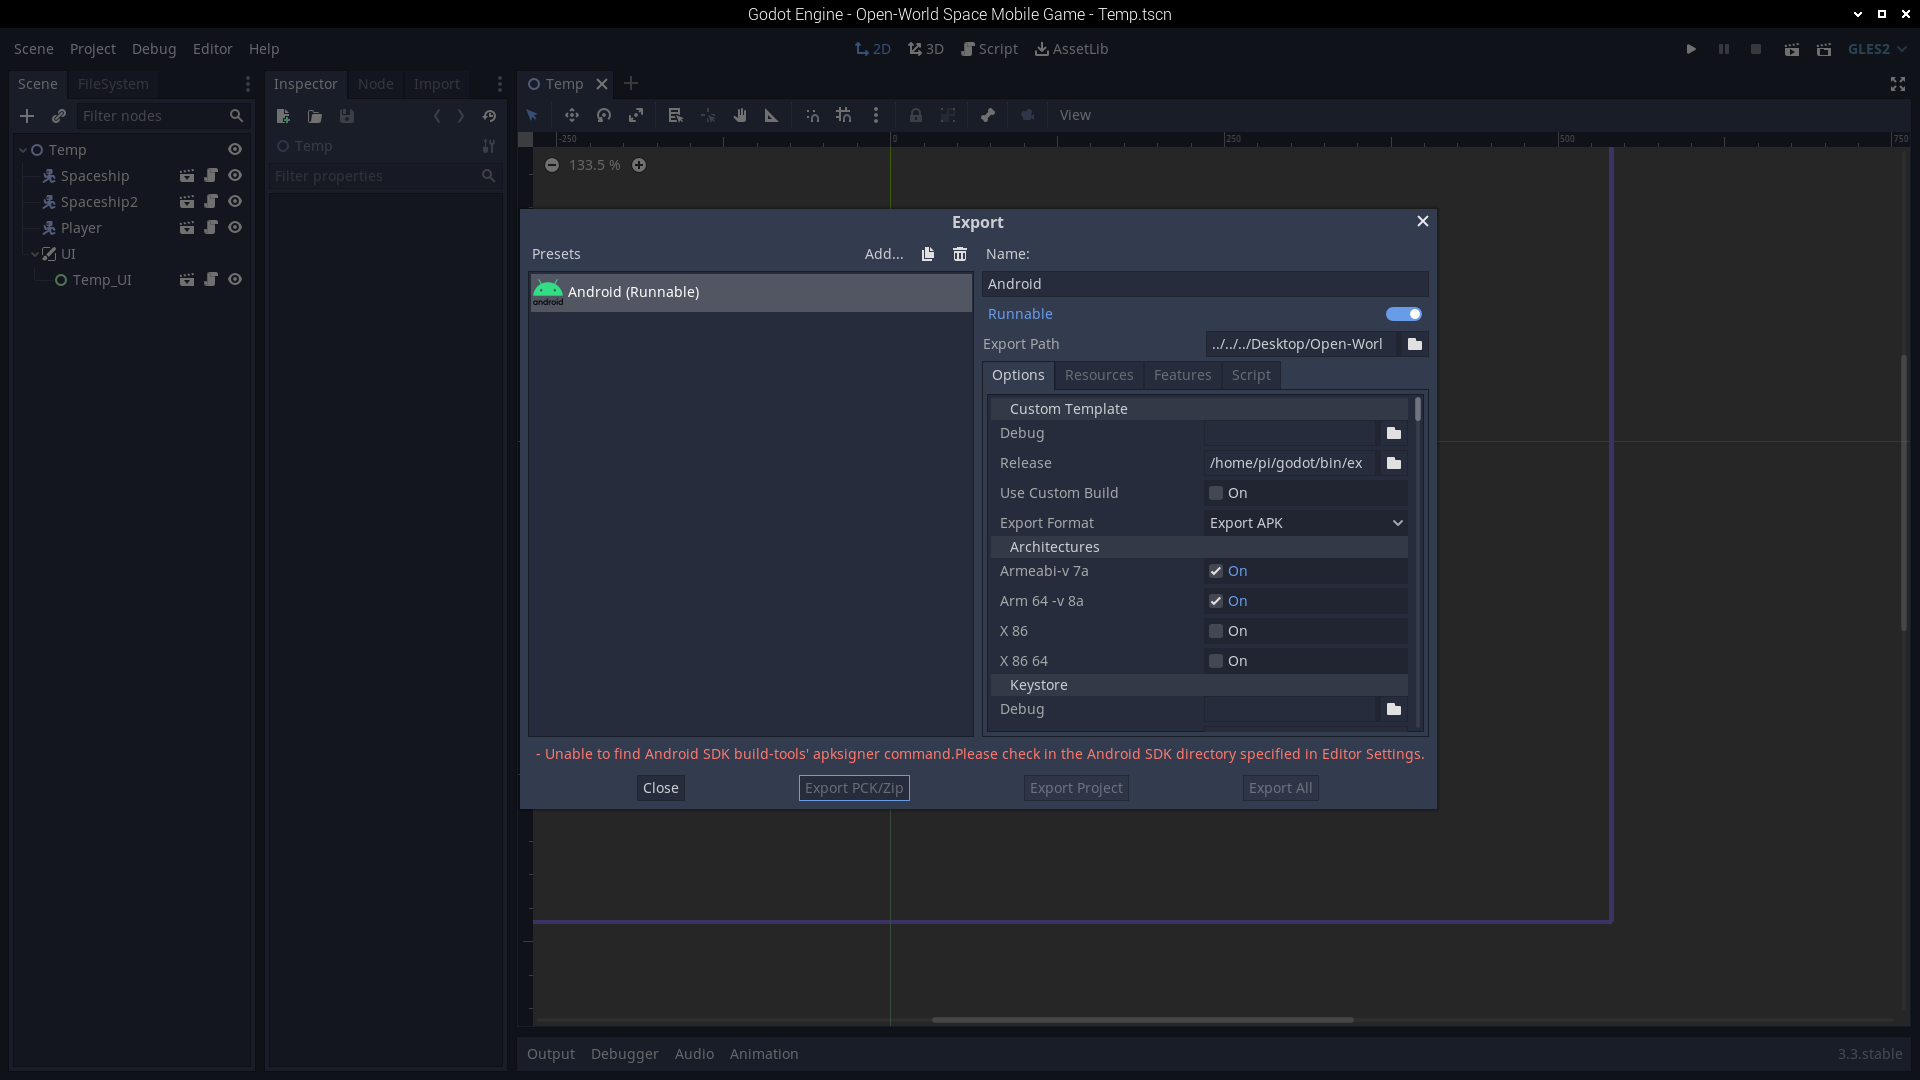The width and height of the screenshot is (1920, 1080).
Task: Select the Move Mode tool
Action: pos(571,115)
